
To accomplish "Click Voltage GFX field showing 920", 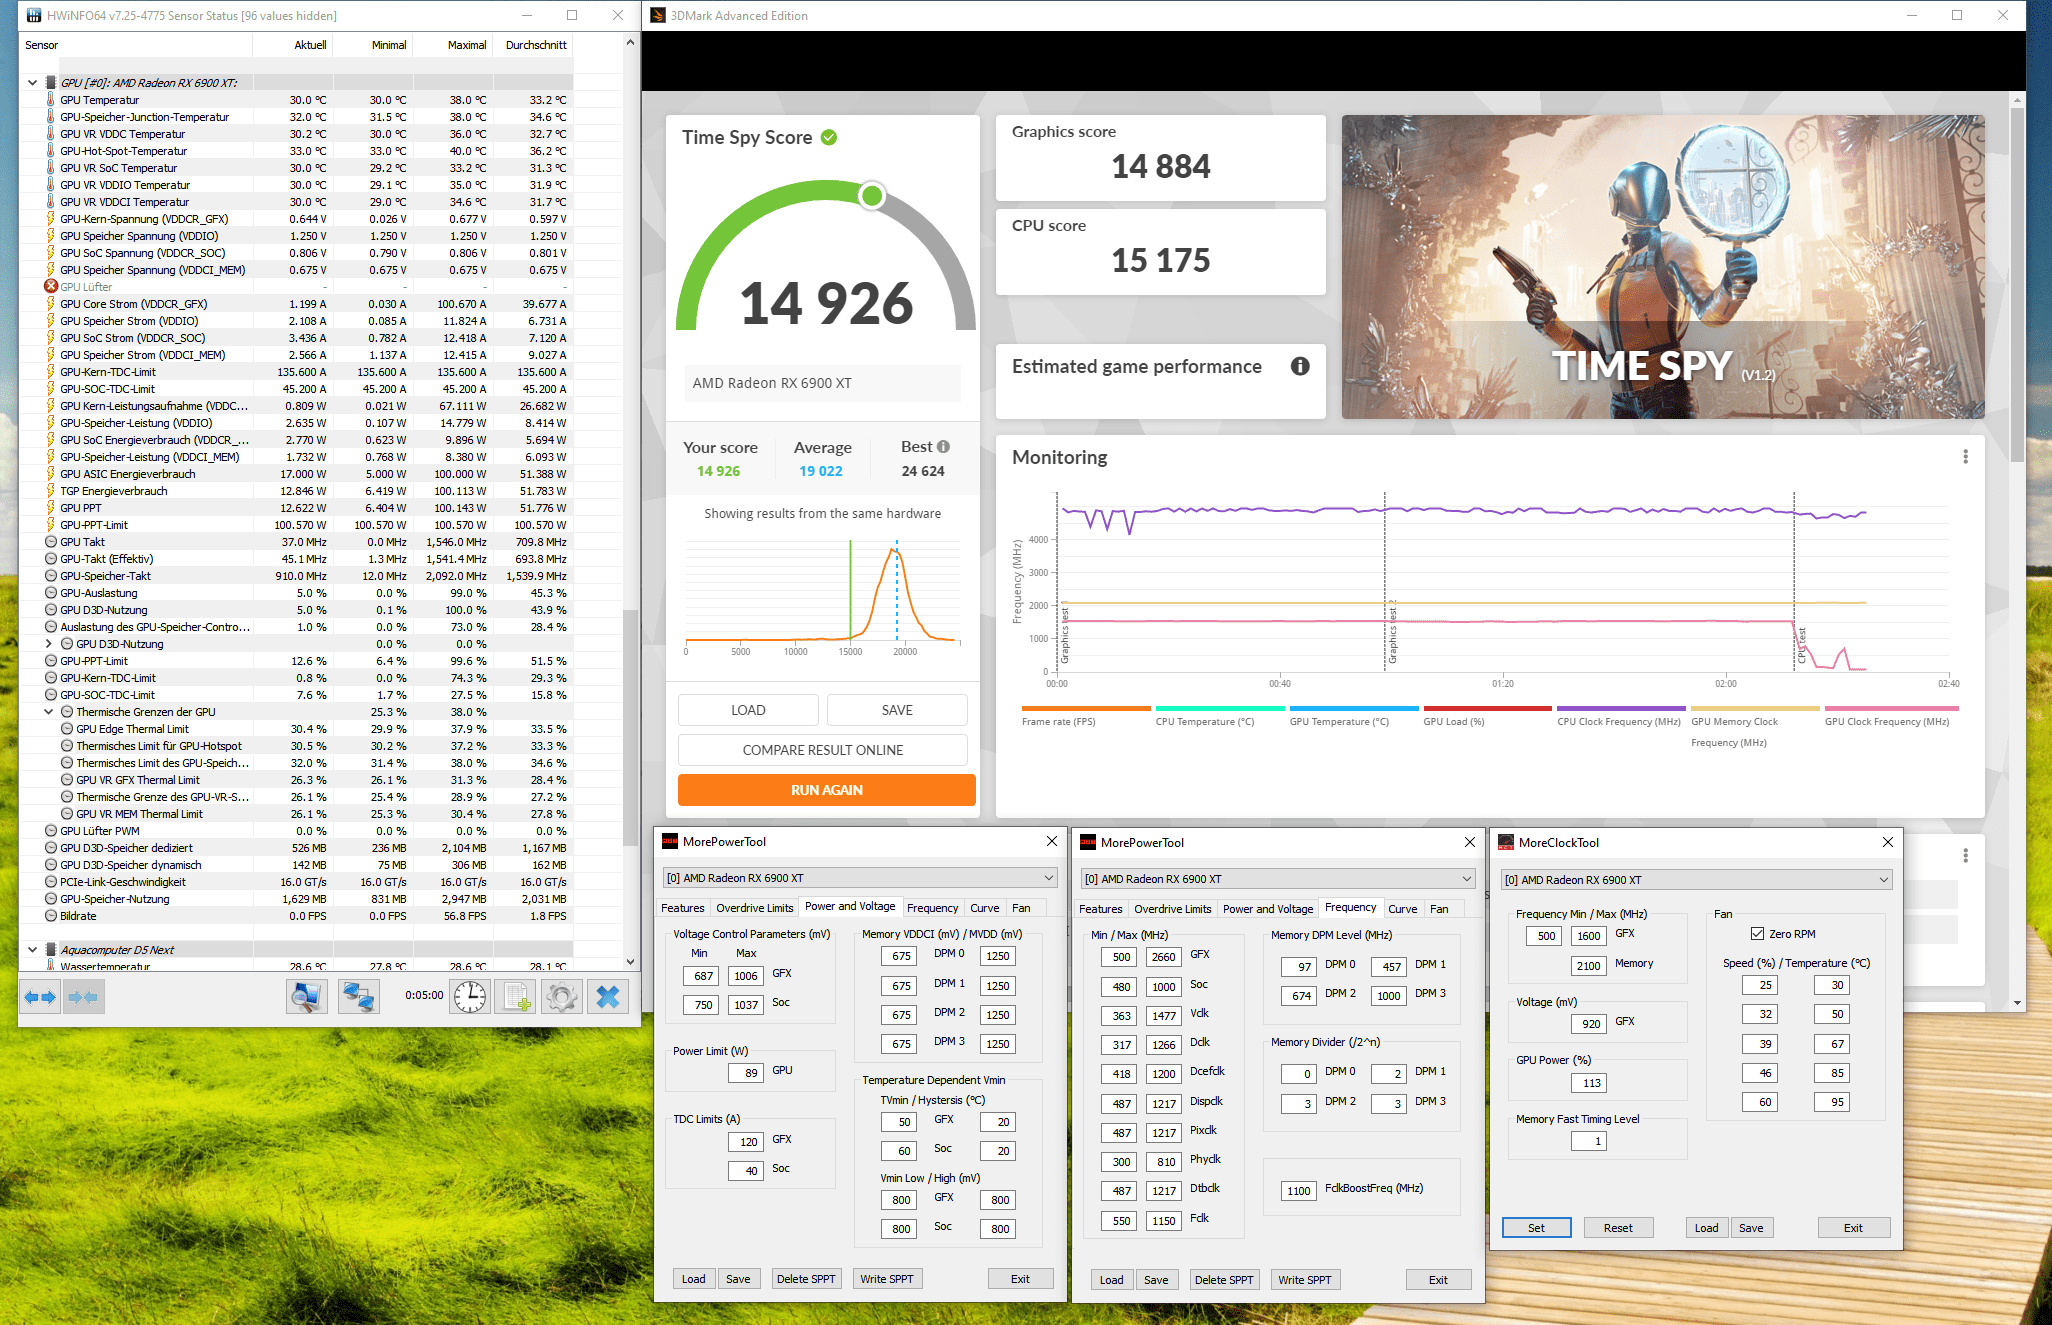I will [1589, 1024].
